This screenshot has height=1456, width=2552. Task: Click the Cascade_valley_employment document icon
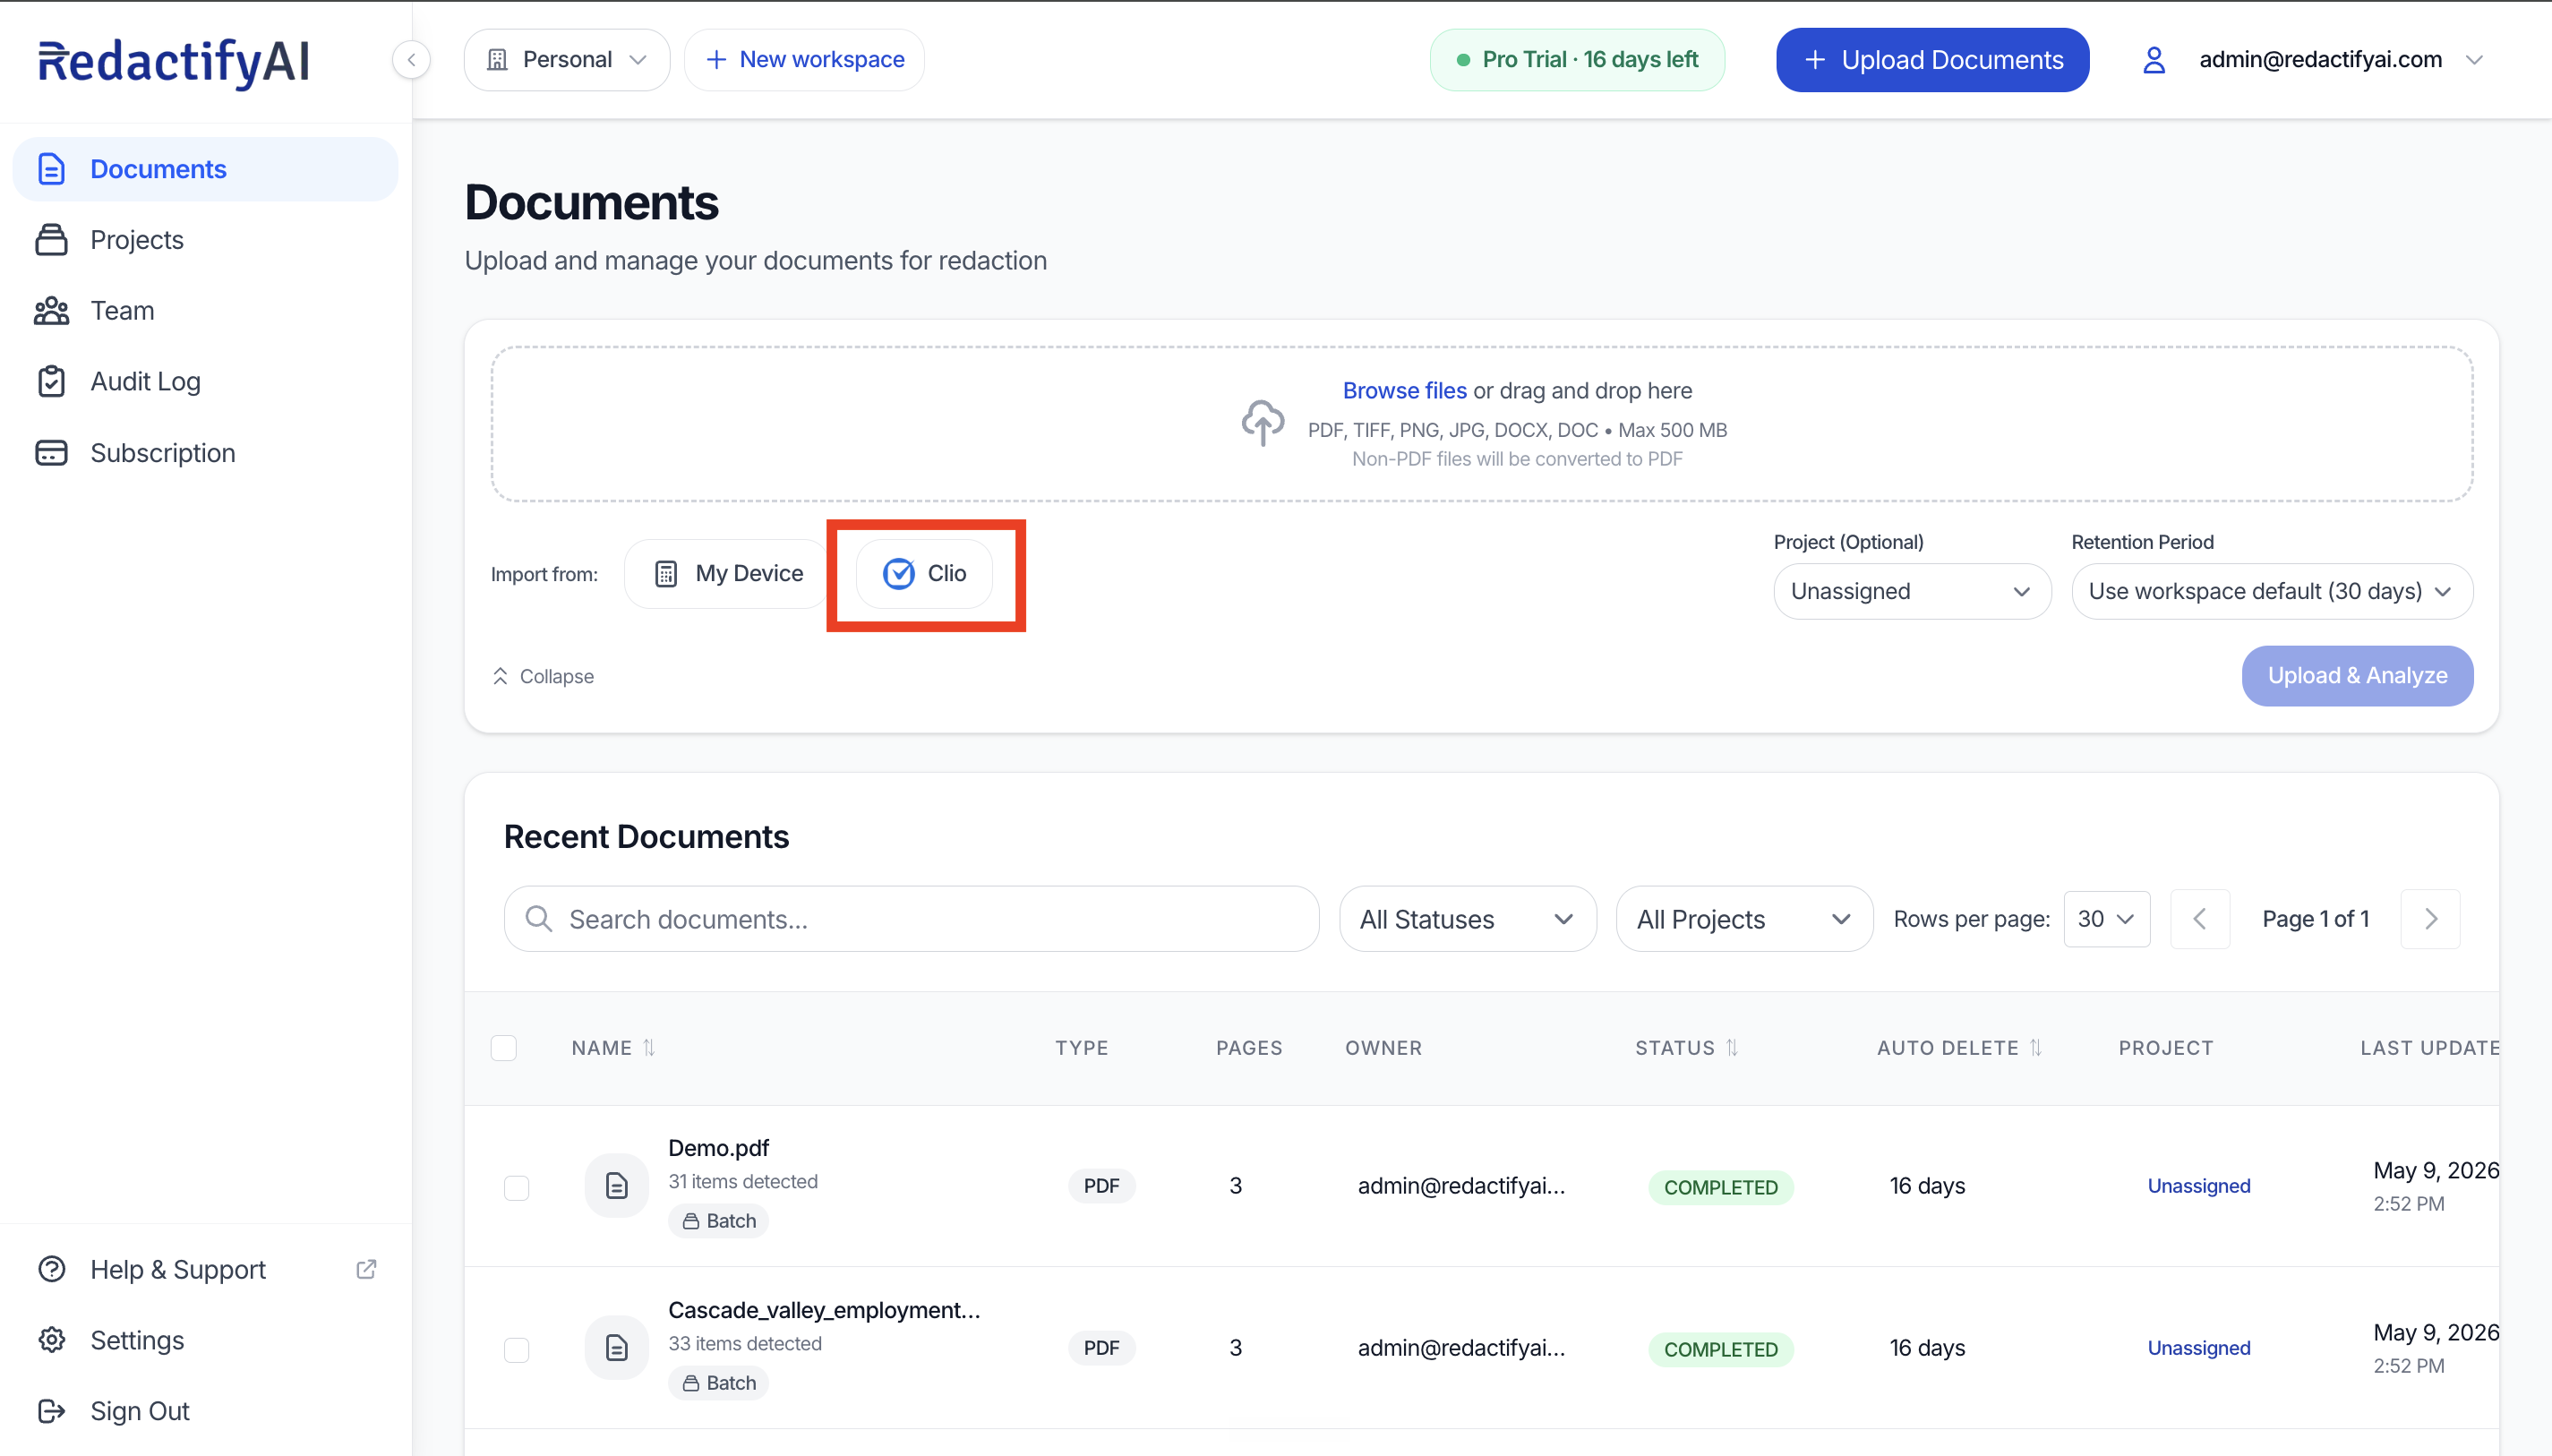pyautogui.click(x=617, y=1348)
